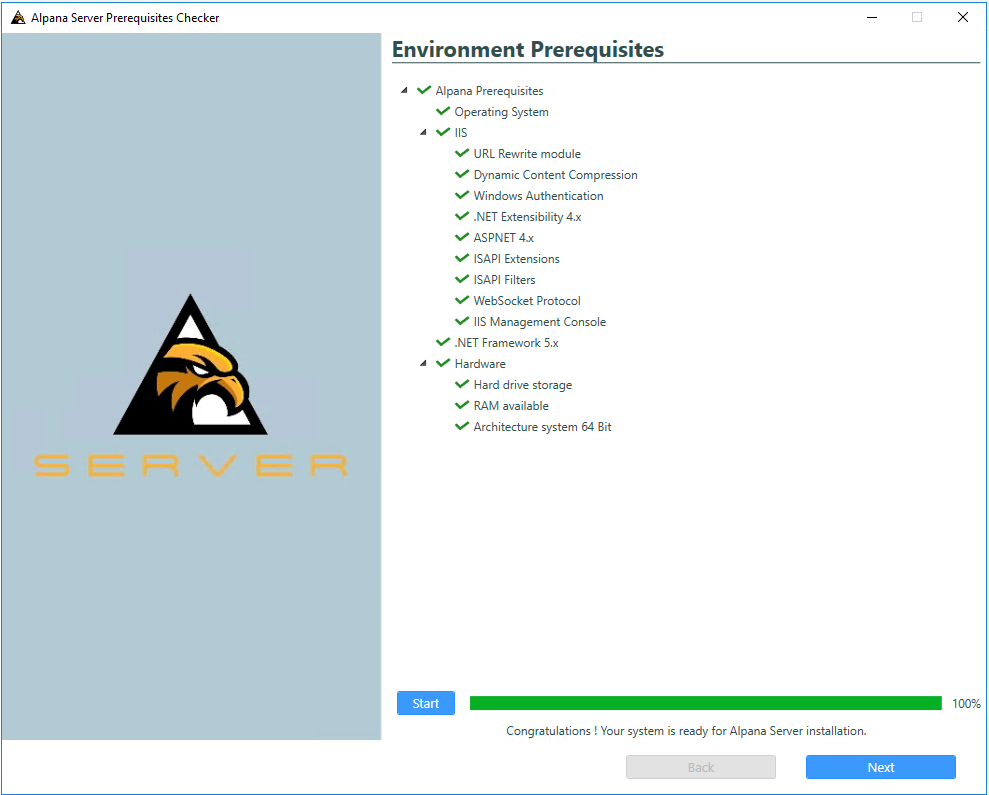The width and height of the screenshot is (989, 795).
Task: Select the IIS Management Console row
Action: point(530,322)
